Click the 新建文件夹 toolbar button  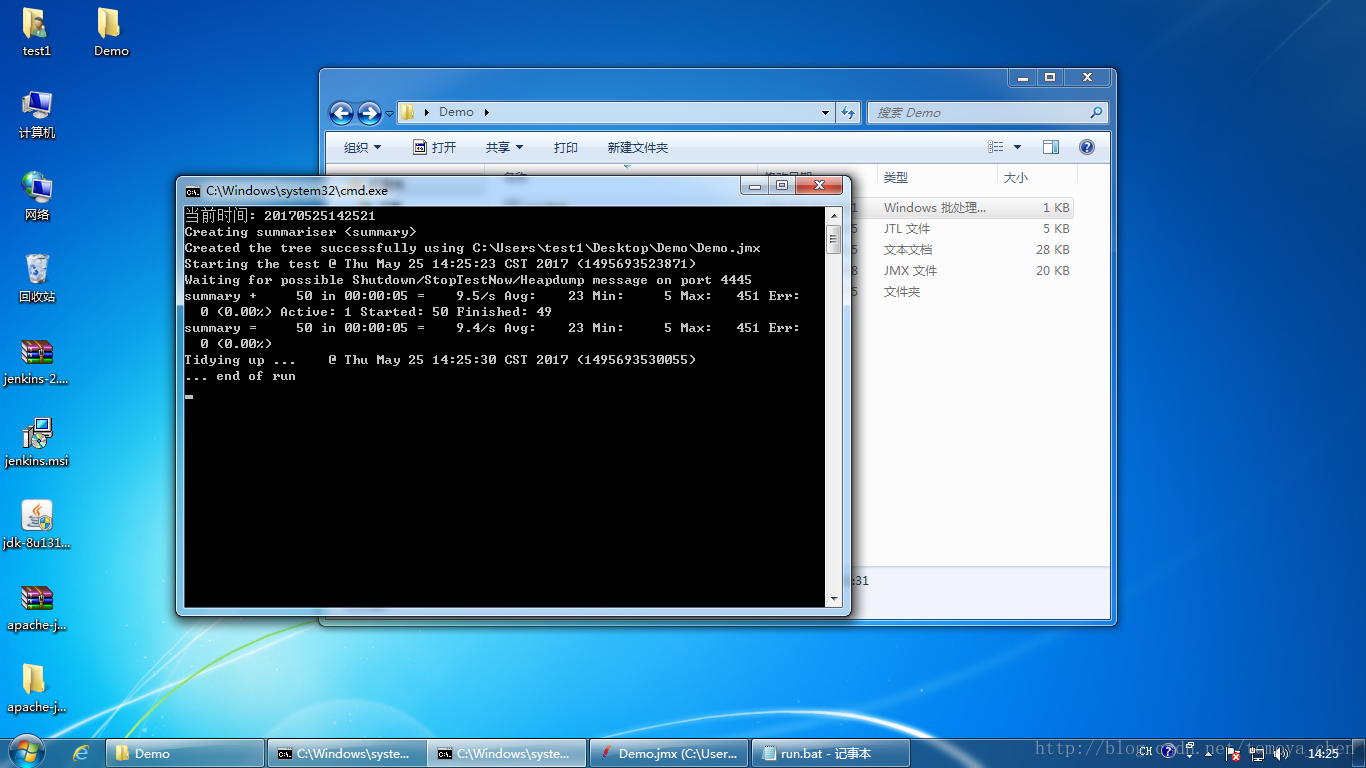click(x=637, y=147)
